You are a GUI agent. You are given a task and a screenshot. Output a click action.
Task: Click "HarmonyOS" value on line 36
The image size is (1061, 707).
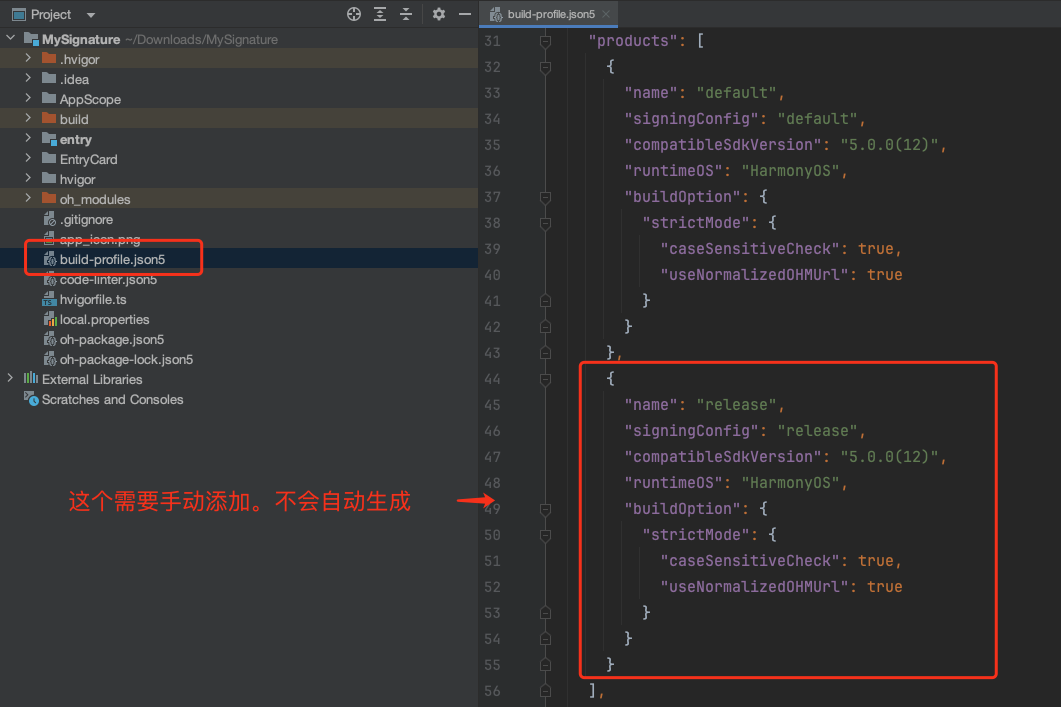[790, 171]
